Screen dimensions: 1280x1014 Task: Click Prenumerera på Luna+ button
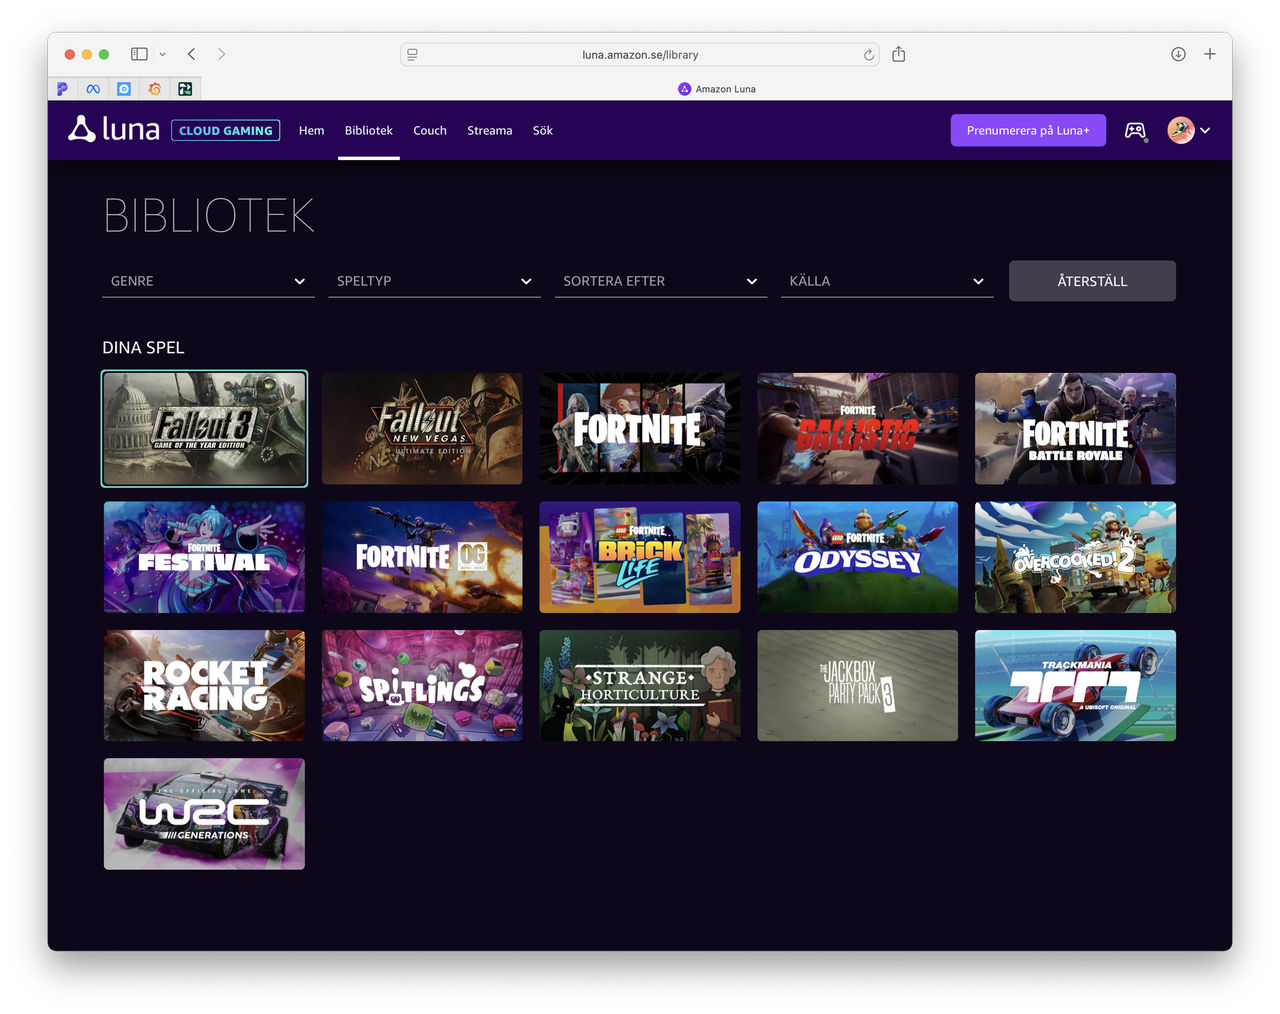click(x=1027, y=131)
